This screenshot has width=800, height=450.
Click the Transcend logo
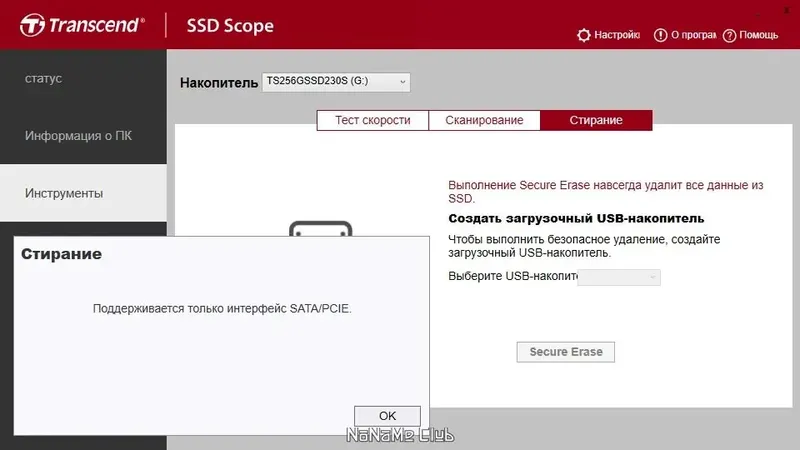click(82, 25)
